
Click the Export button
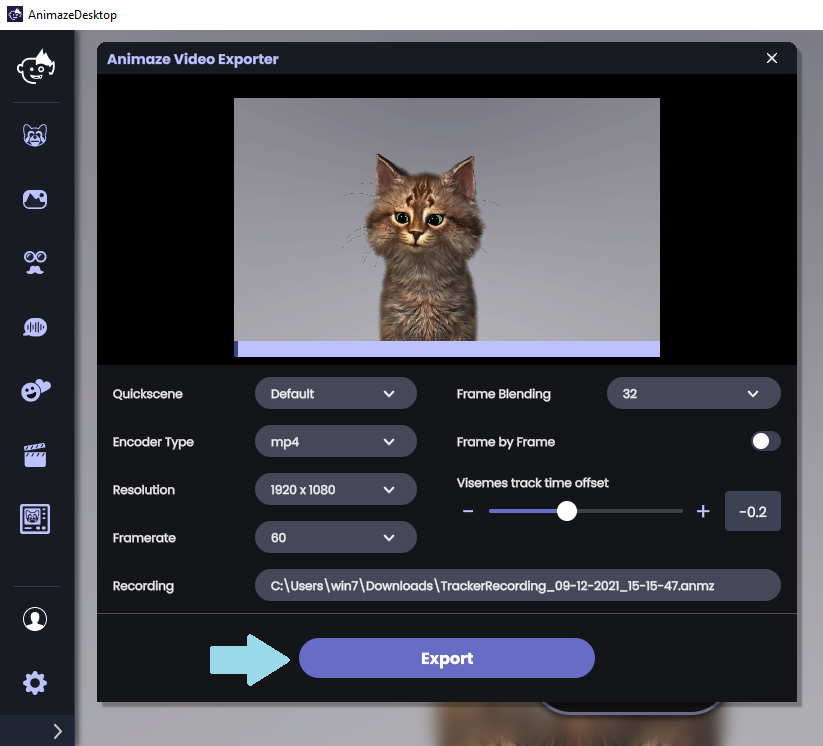tap(446, 658)
